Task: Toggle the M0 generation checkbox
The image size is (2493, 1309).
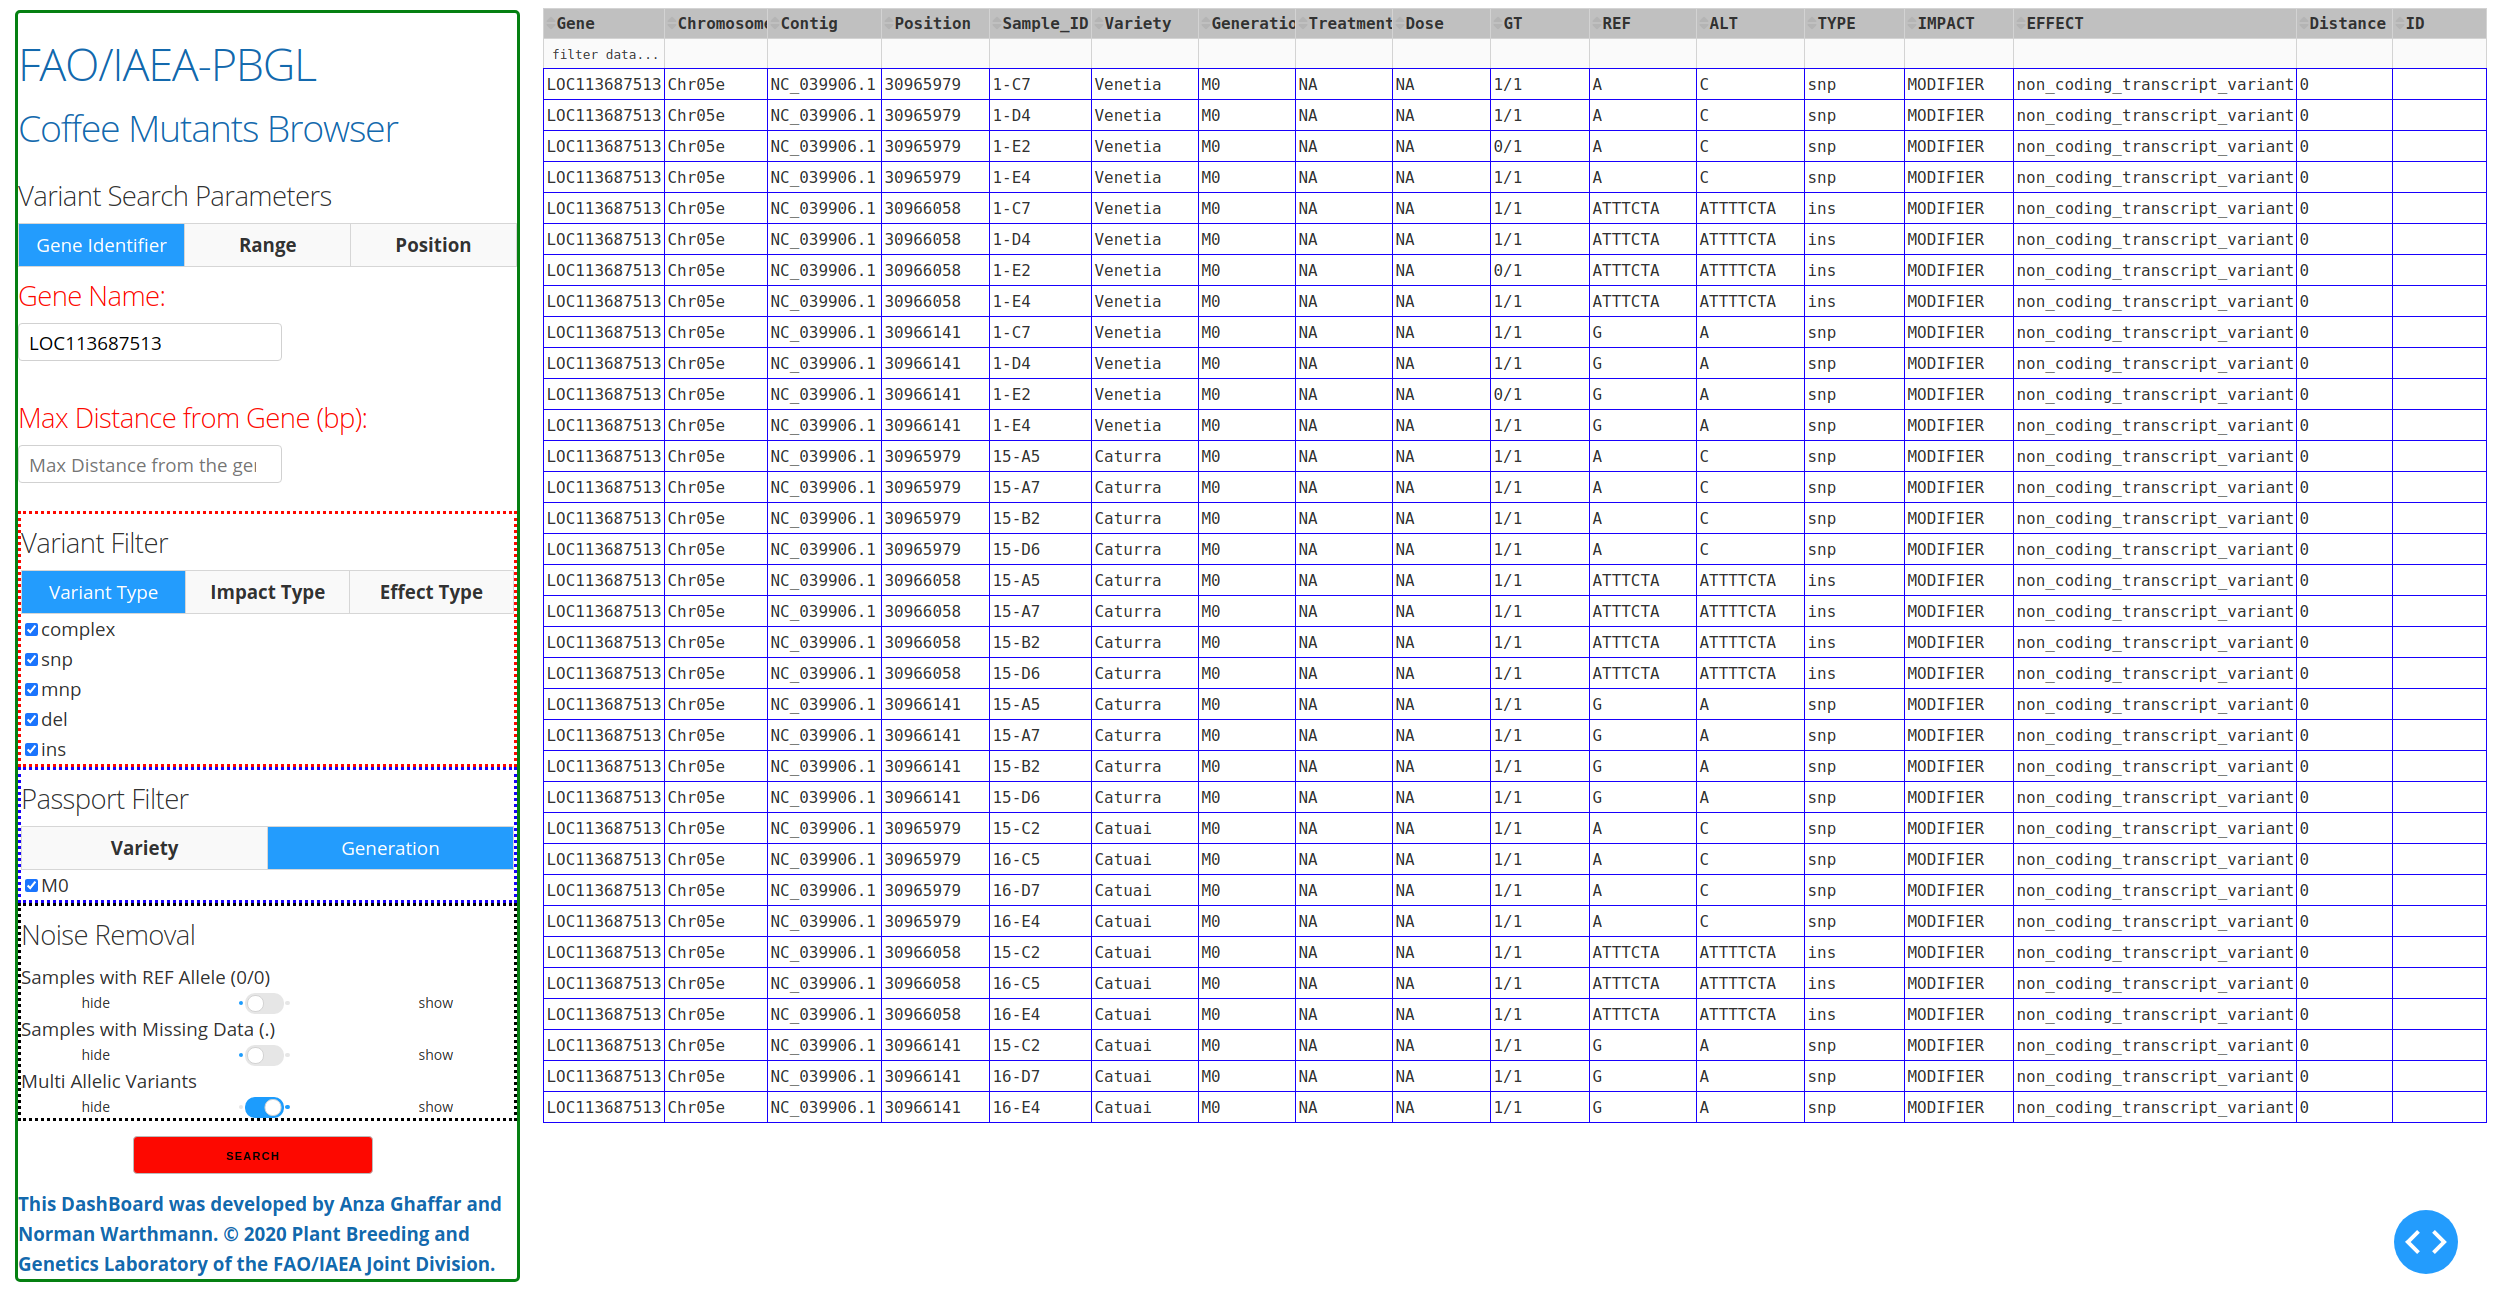Action: coord(32,885)
